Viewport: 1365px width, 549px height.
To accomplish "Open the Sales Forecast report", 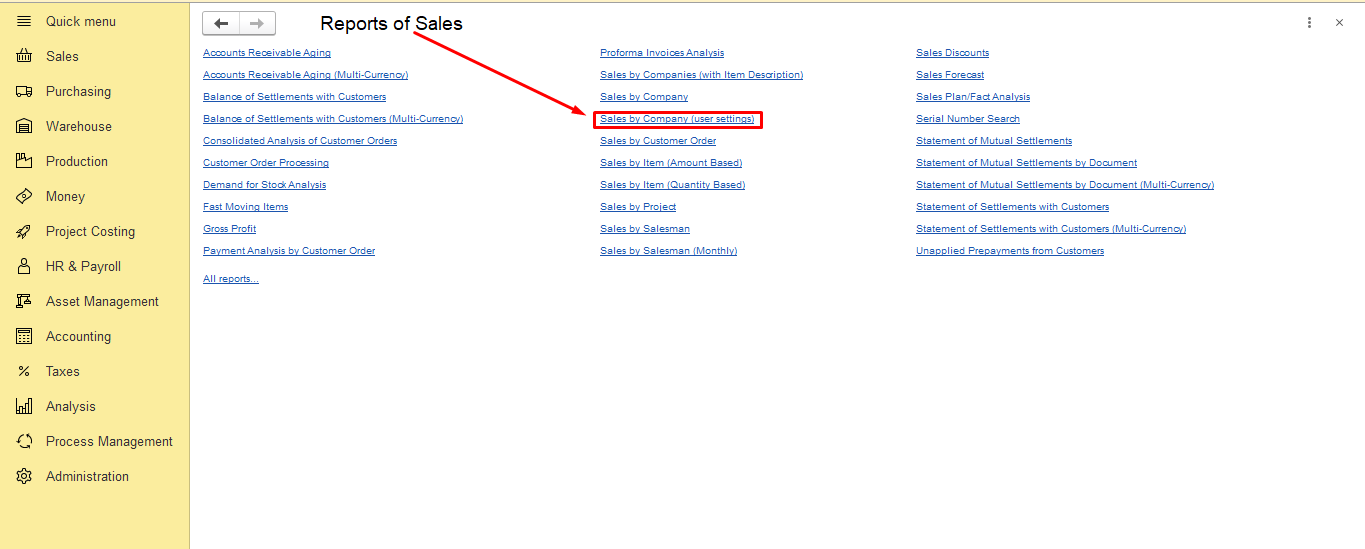I will 950,75.
